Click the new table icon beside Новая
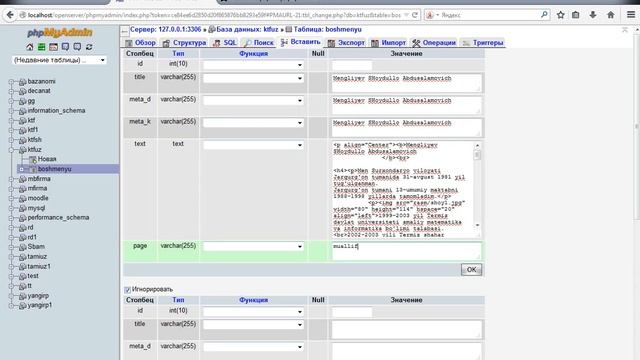Viewport: 640px width, 360px height. click(x=32, y=159)
